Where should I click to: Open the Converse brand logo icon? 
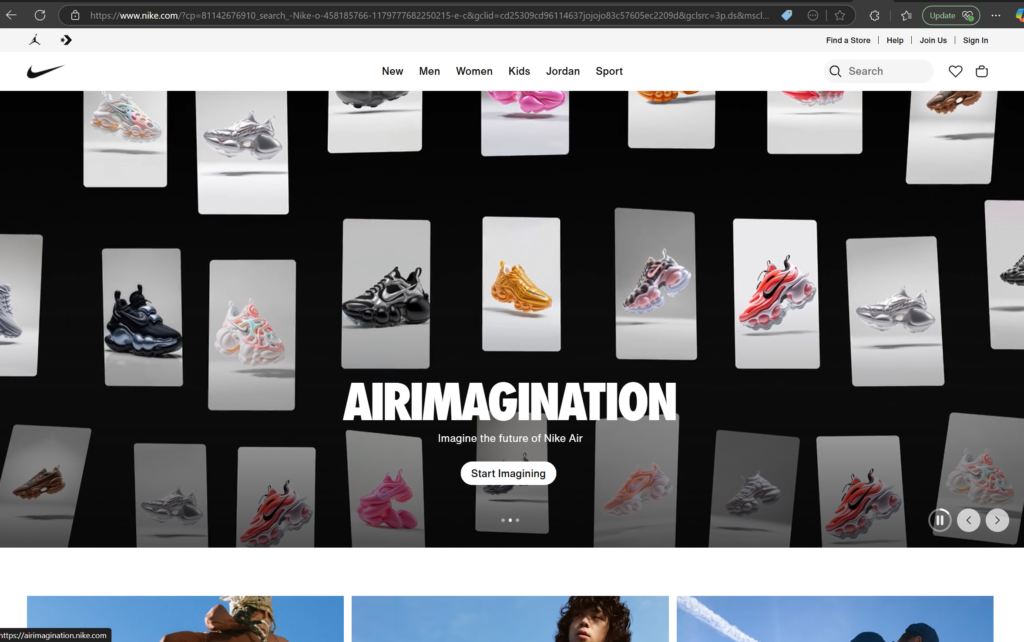66,40
